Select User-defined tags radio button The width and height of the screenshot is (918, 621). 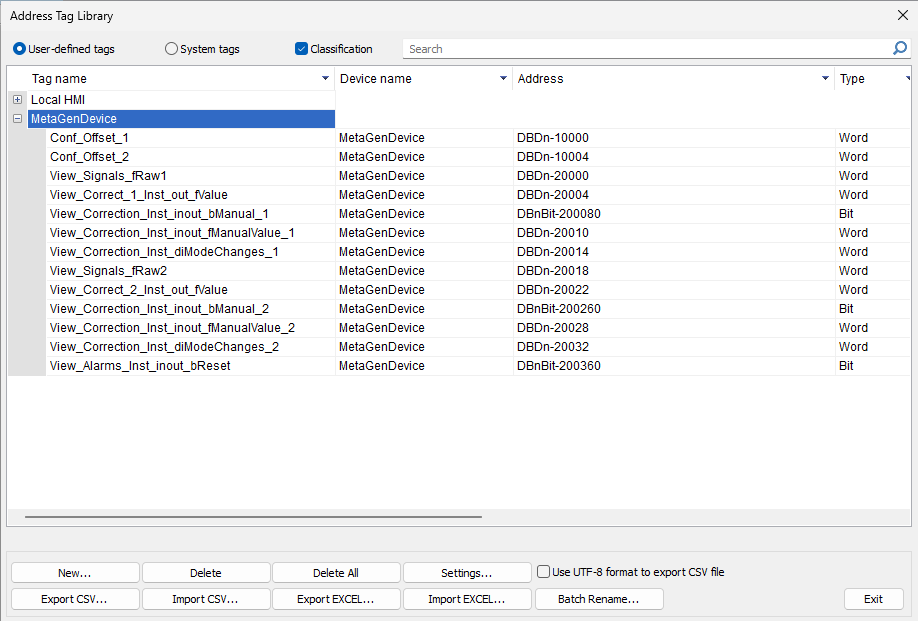[x=19, y=49]
